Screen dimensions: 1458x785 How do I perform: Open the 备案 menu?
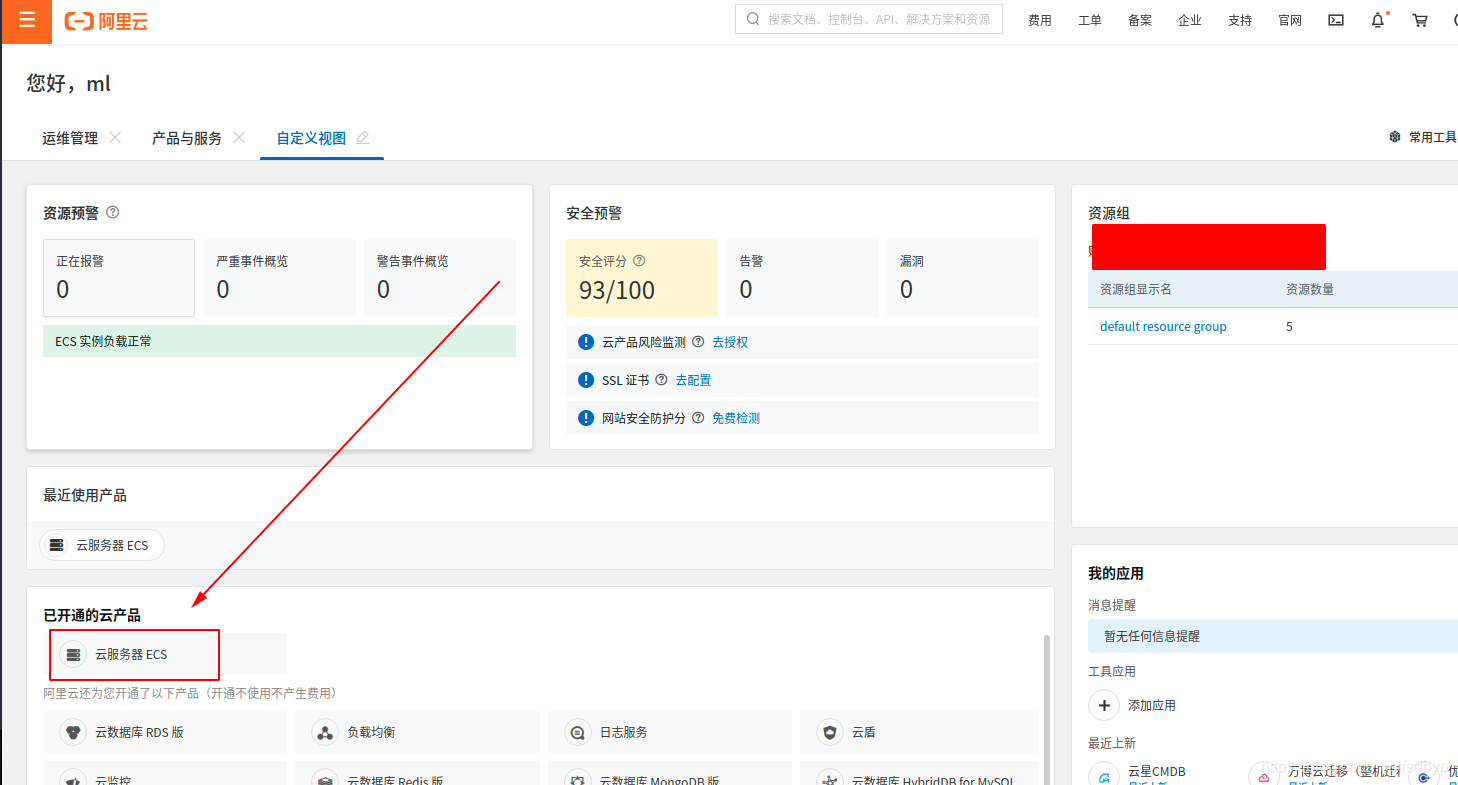(x=1140, y=20)
